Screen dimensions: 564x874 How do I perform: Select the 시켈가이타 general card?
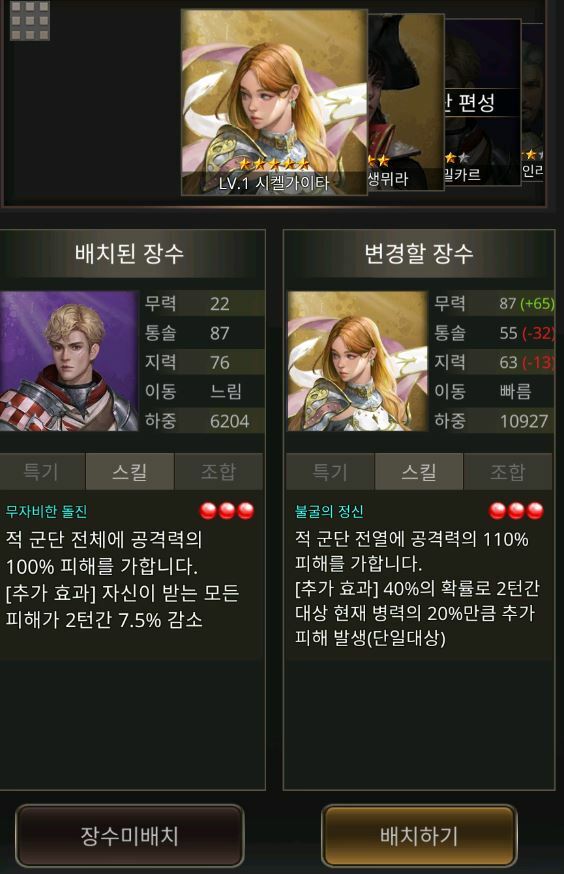pos(274,103)
